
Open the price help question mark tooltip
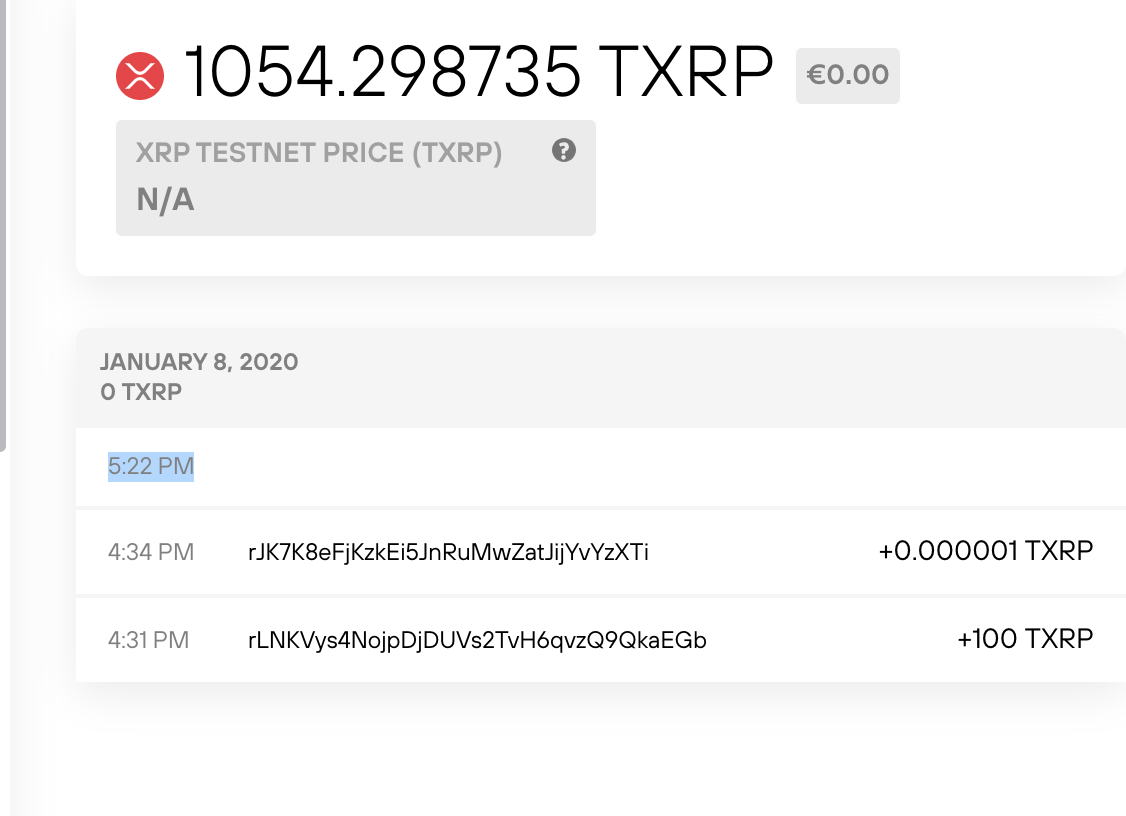tap(563, 150)
